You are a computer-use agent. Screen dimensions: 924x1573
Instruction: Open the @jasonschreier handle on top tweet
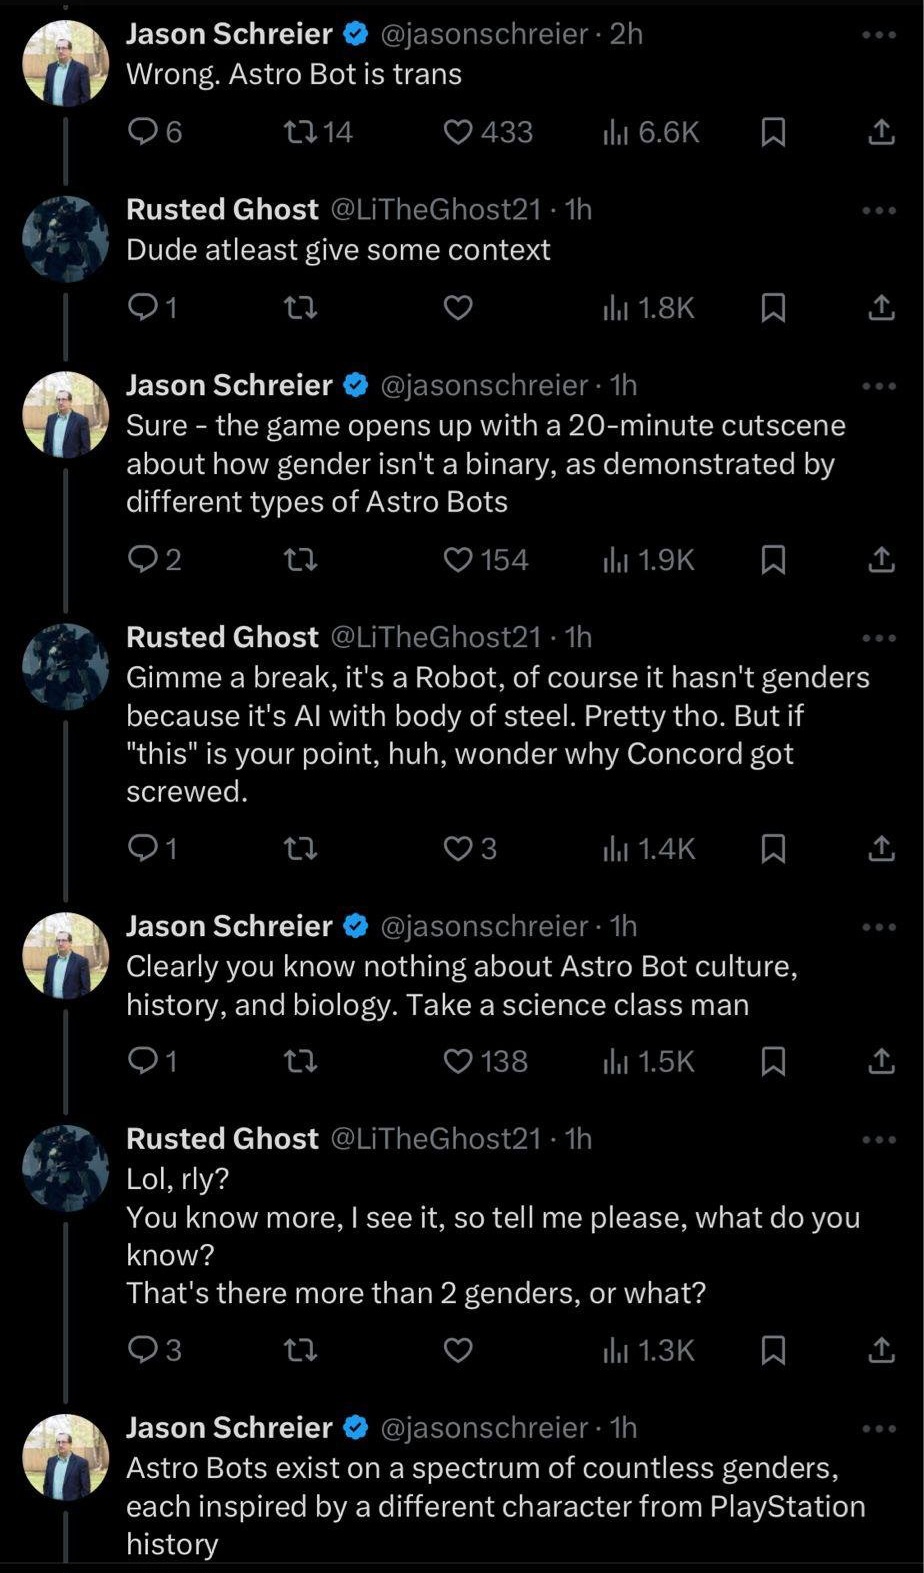click(x=484, y=34)
